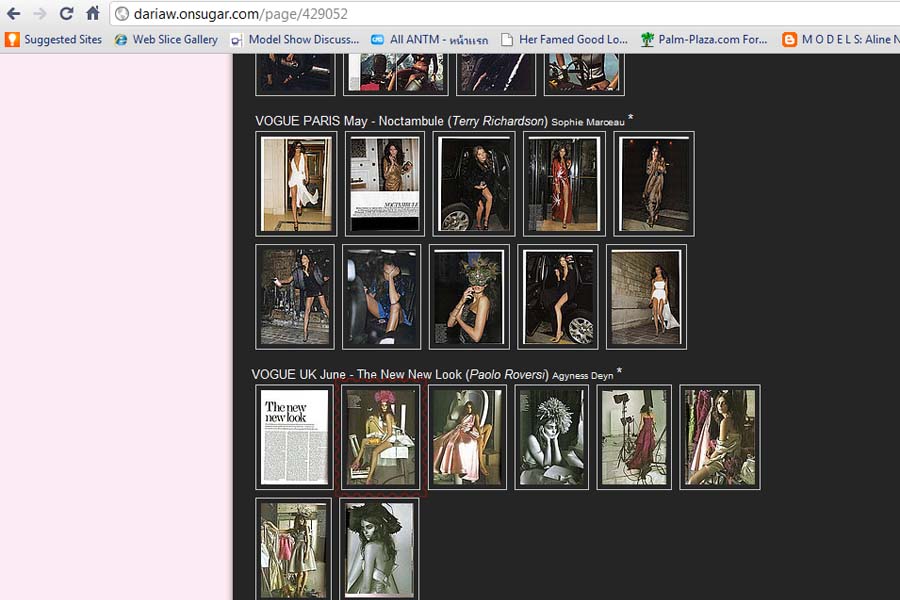Image resolution: width=900 pixels, height=600 pixels.
Task: Open Vogue Paris red dress thumbnail
Action: tap(564, 184)
